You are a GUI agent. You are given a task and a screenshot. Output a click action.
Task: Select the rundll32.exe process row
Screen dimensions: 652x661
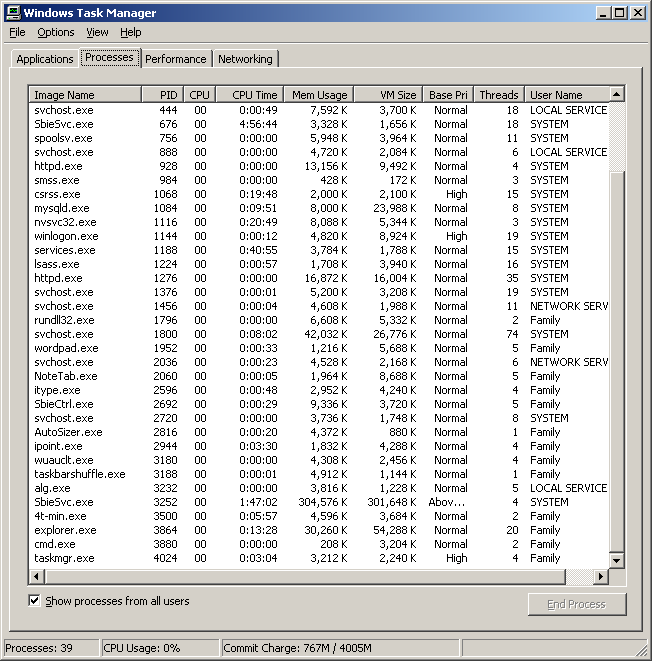click(319, 320)
